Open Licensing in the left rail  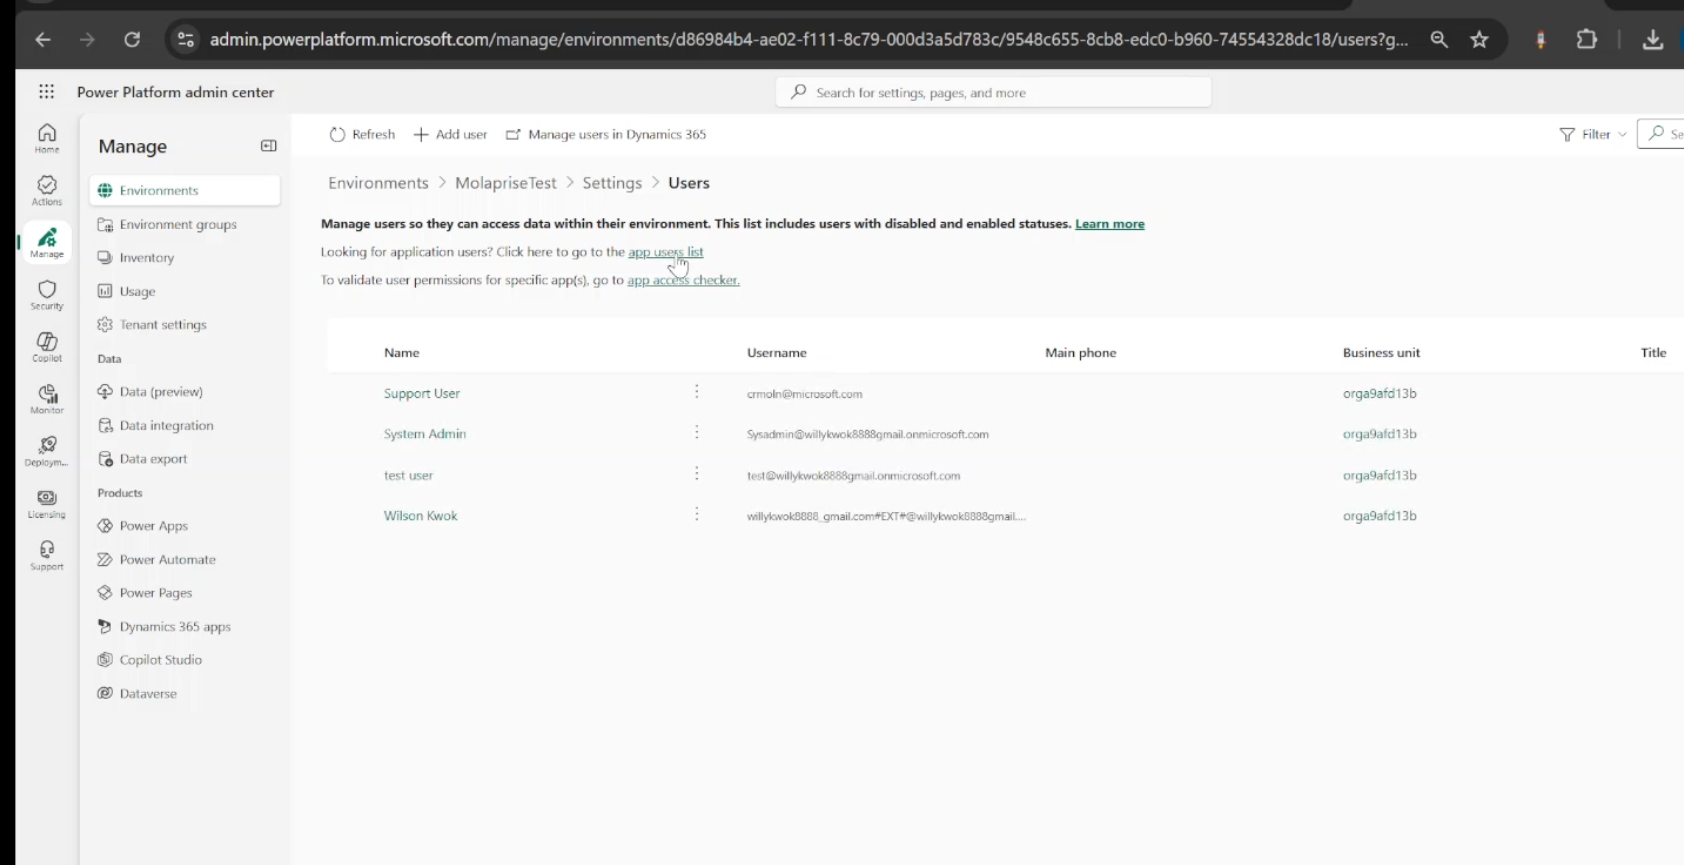47,503
